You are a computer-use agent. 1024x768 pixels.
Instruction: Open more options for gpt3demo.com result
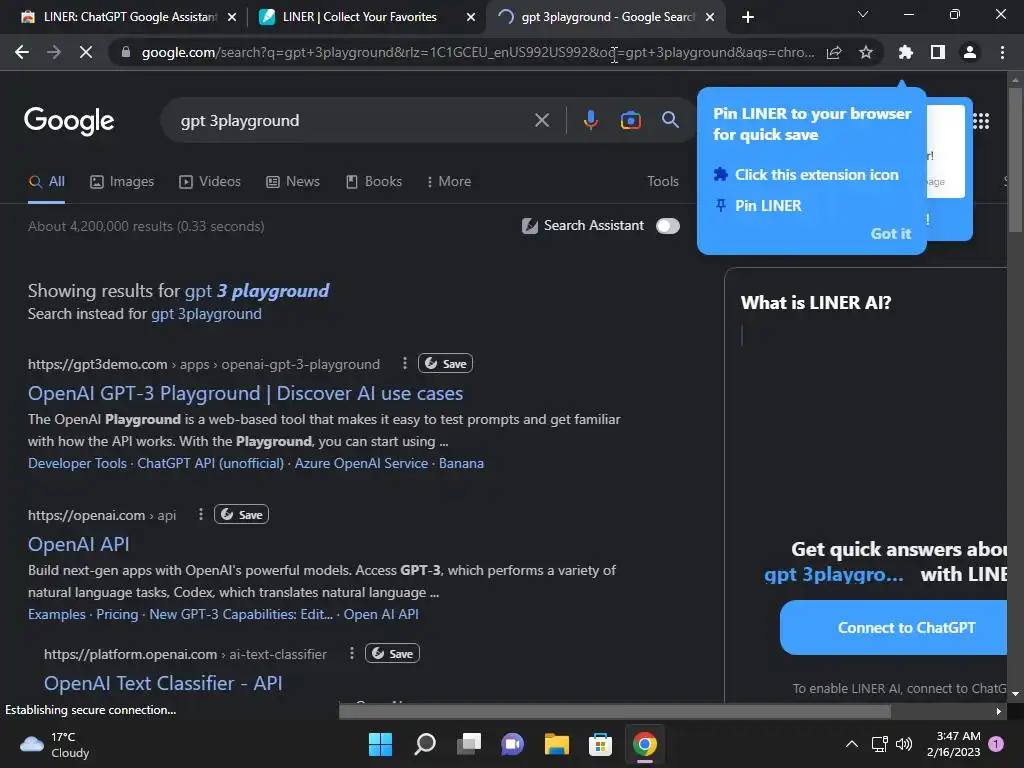pos(405,363)
